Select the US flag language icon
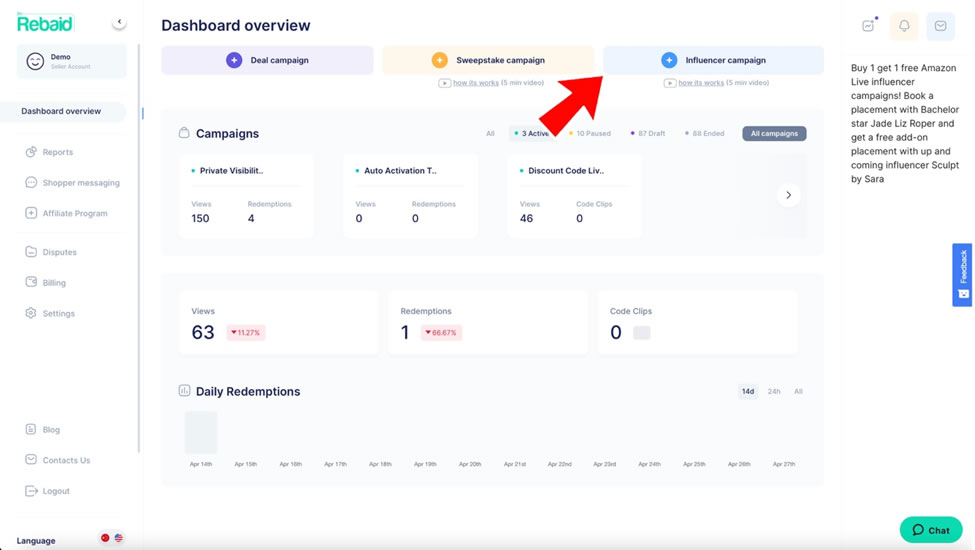 (119, 538)
